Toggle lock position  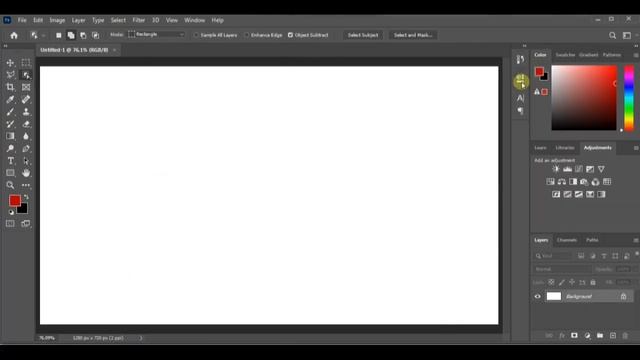click(572, 282)
